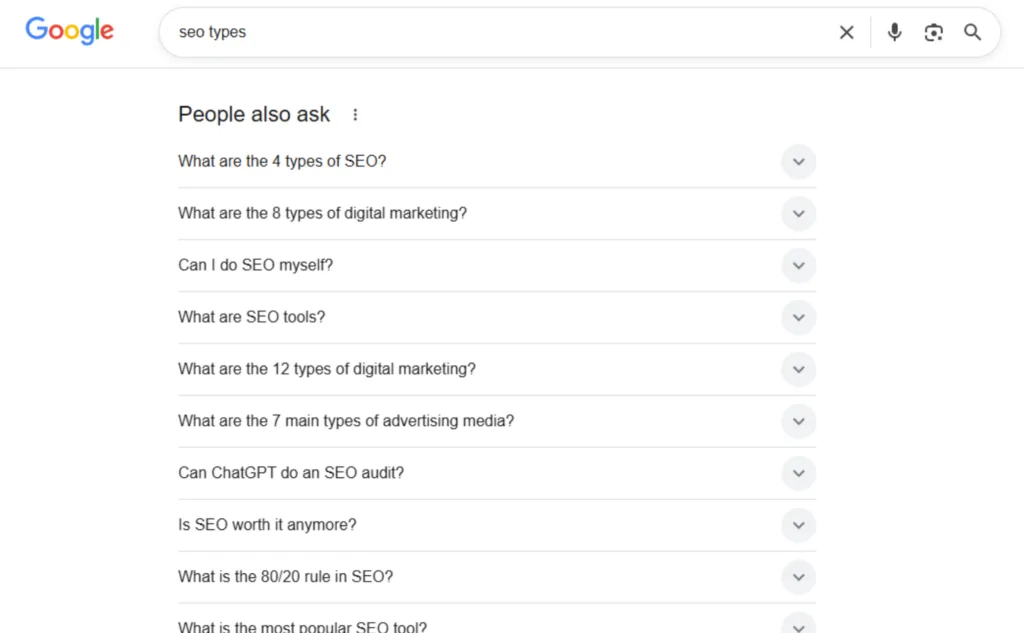Expand 'What are the 4 types of SEO?' chevron
1024x633 pixels.
798,162
